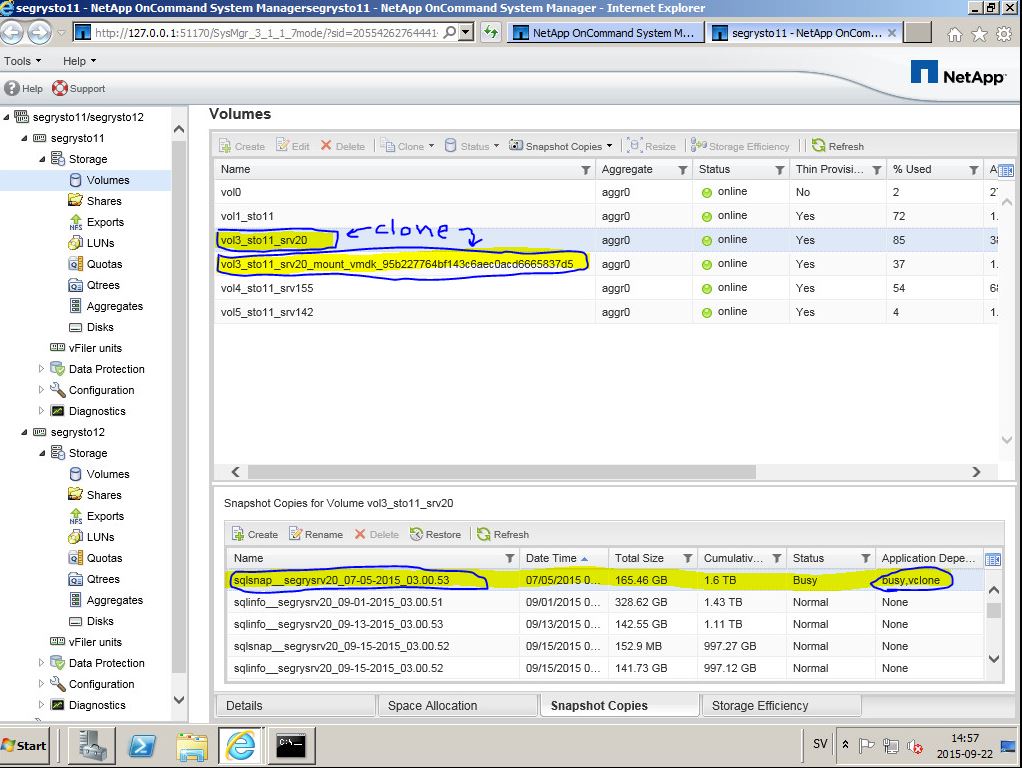Click the browser address bar

pyautogui.click(x=266, y=32)
